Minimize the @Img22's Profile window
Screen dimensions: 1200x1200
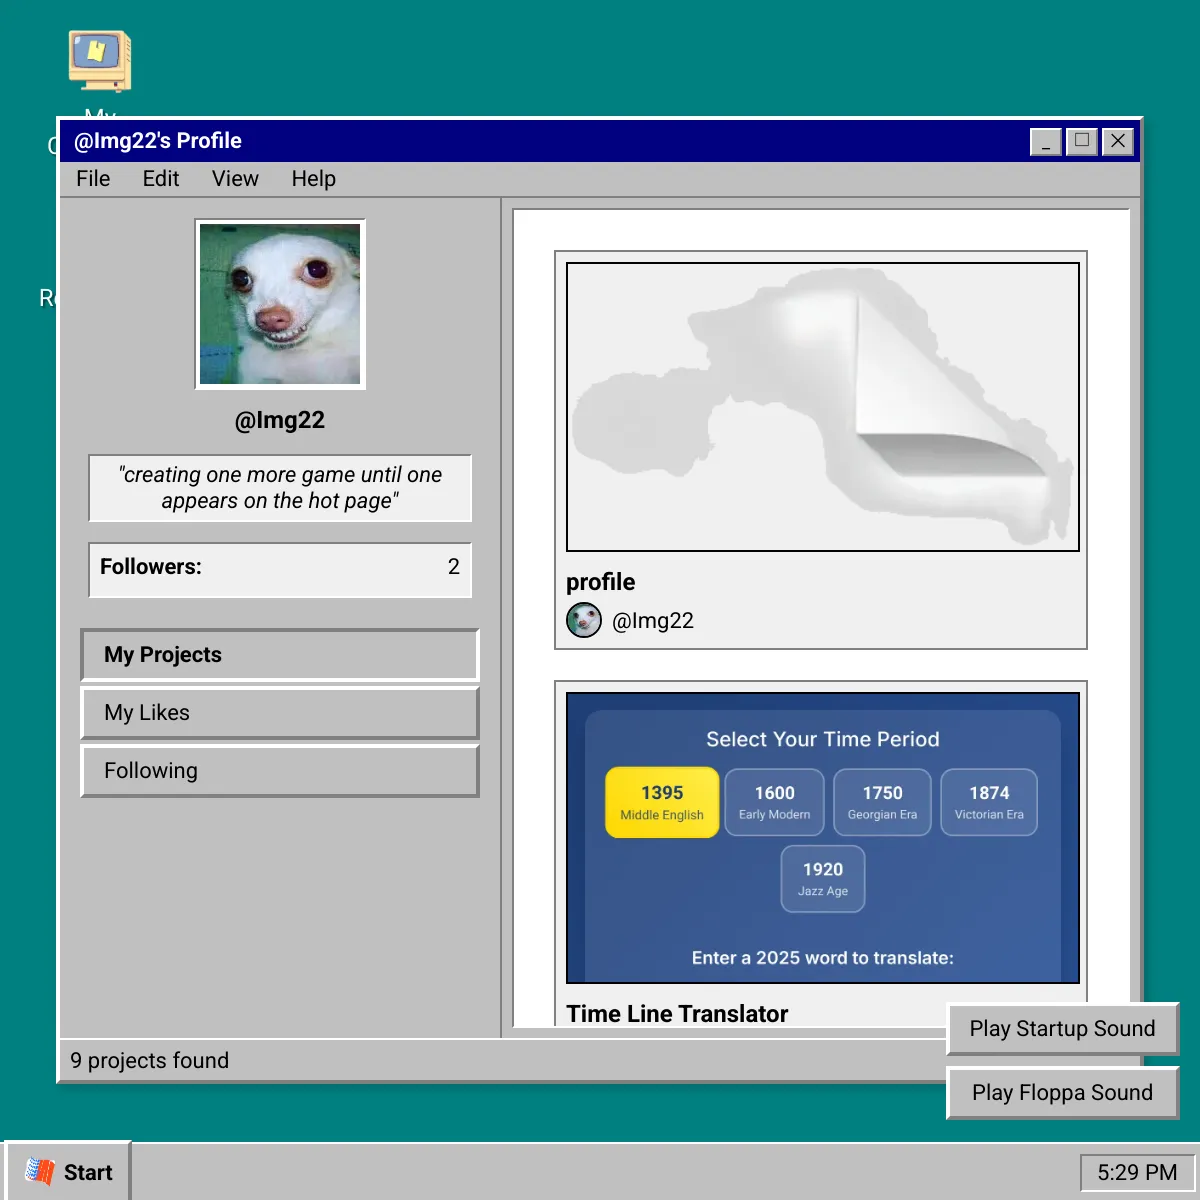point(1046,142)
